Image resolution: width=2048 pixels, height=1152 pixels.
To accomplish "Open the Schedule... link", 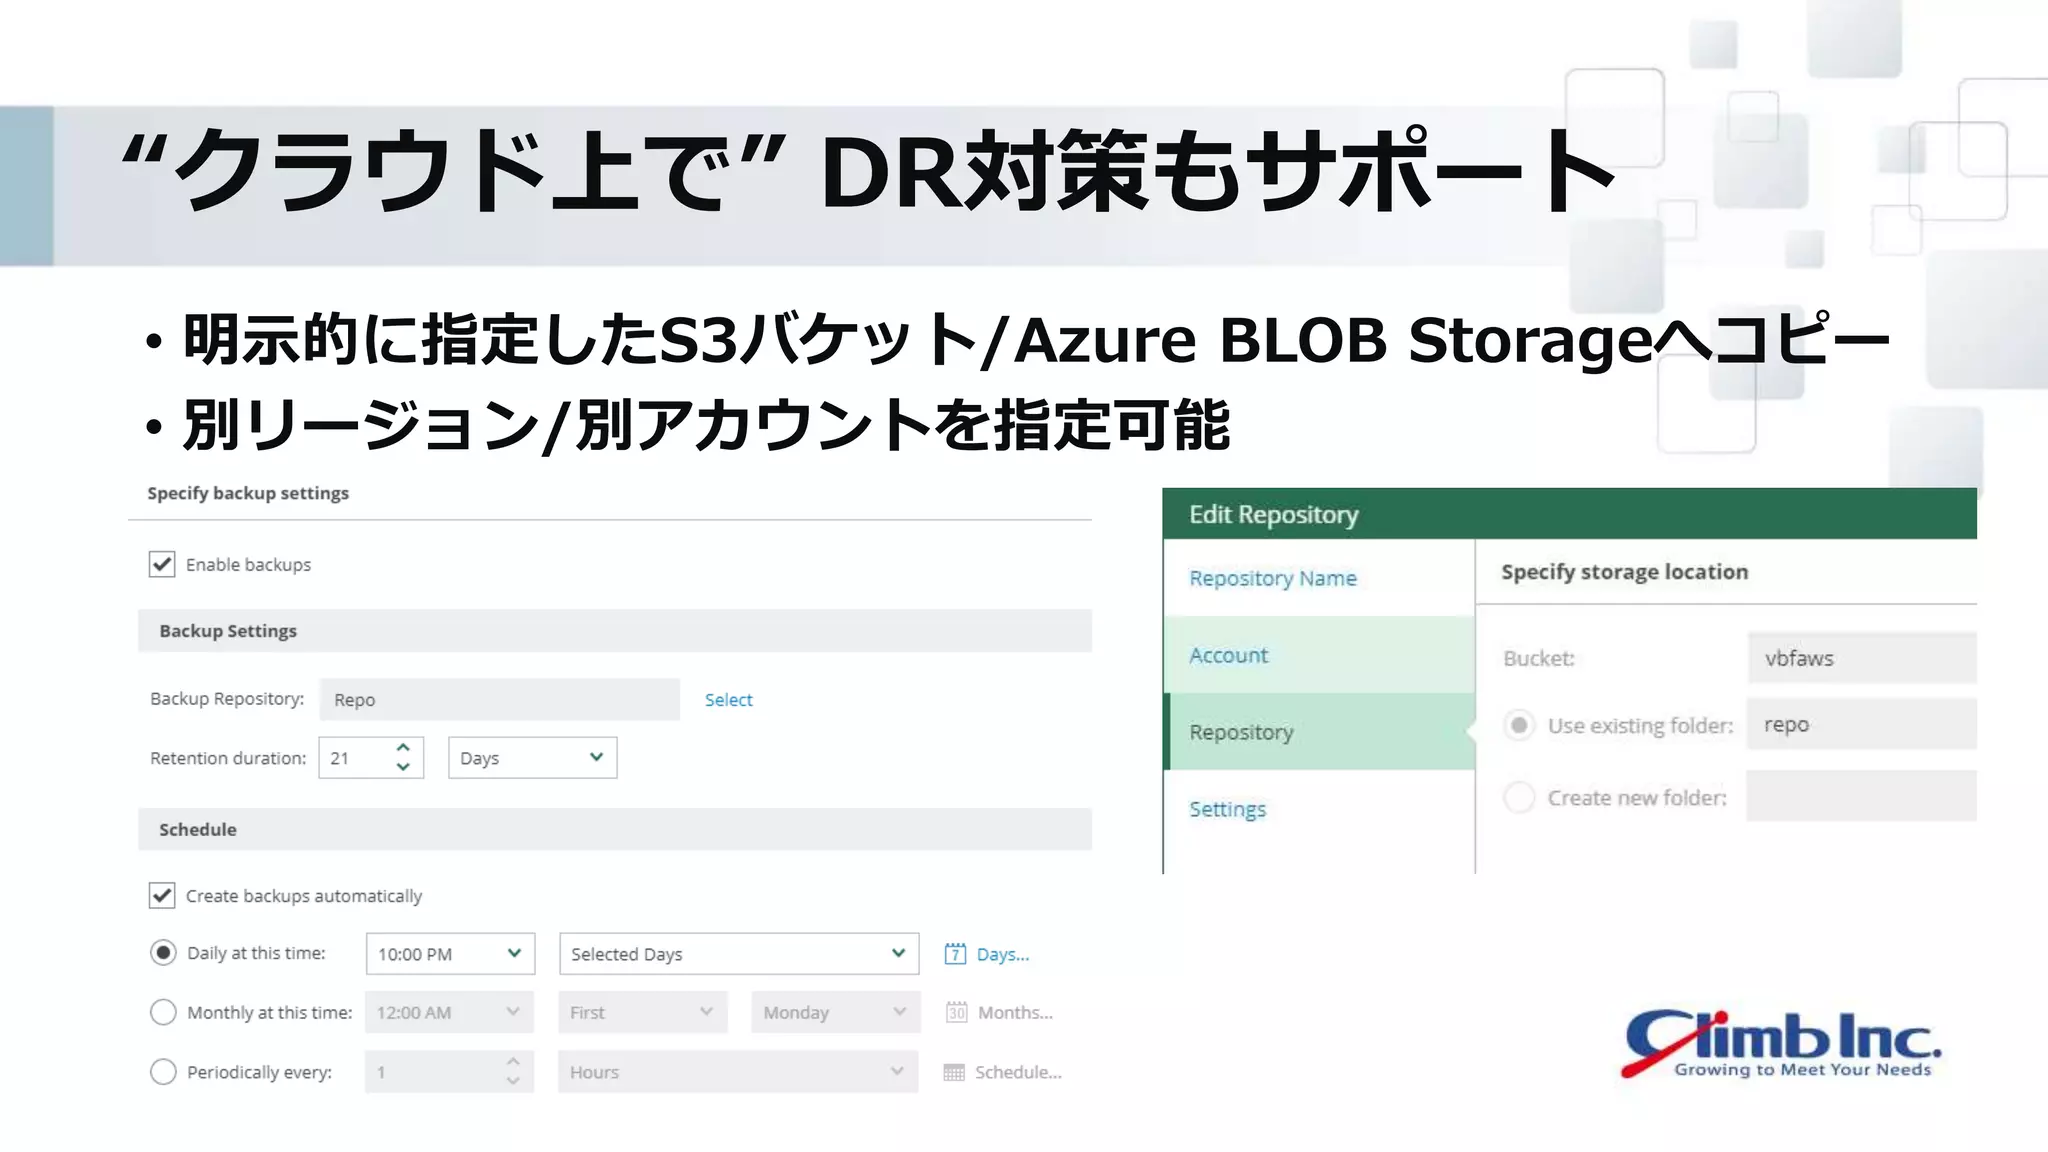I will coord(1018,1072).
